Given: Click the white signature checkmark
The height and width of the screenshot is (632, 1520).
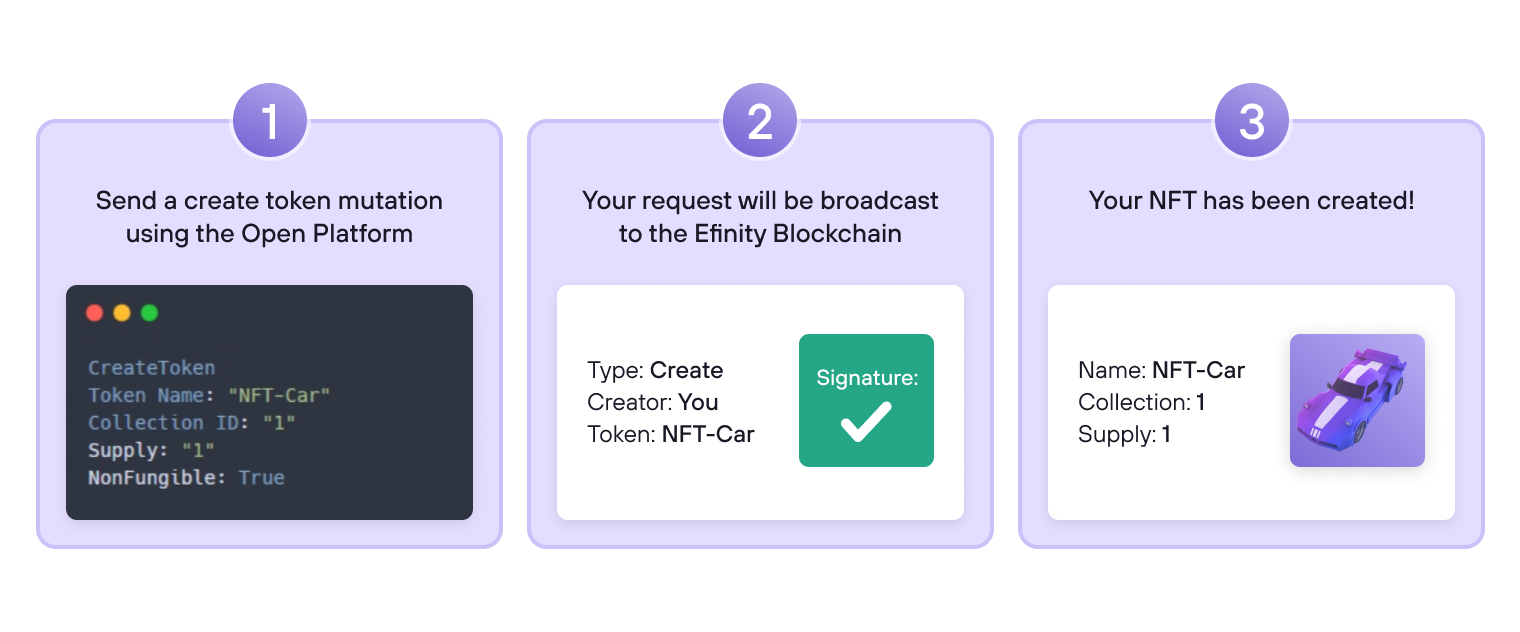Looking at the screenshot, I should [x=866, y=422].
